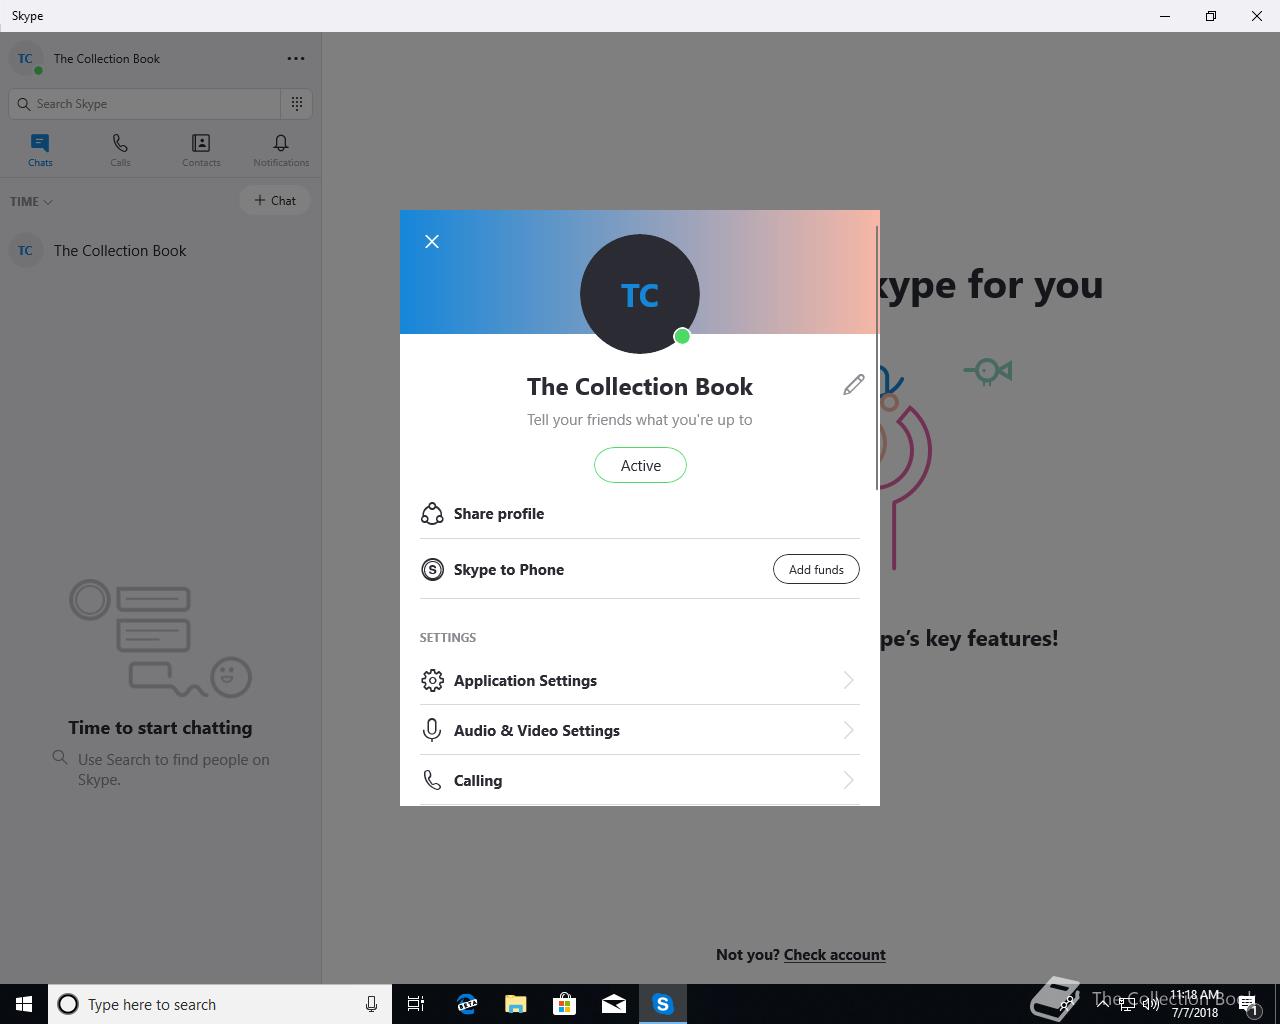Click Add funds button
The height and width of the screenshot is (1024, 1280).
click(816, 569)
